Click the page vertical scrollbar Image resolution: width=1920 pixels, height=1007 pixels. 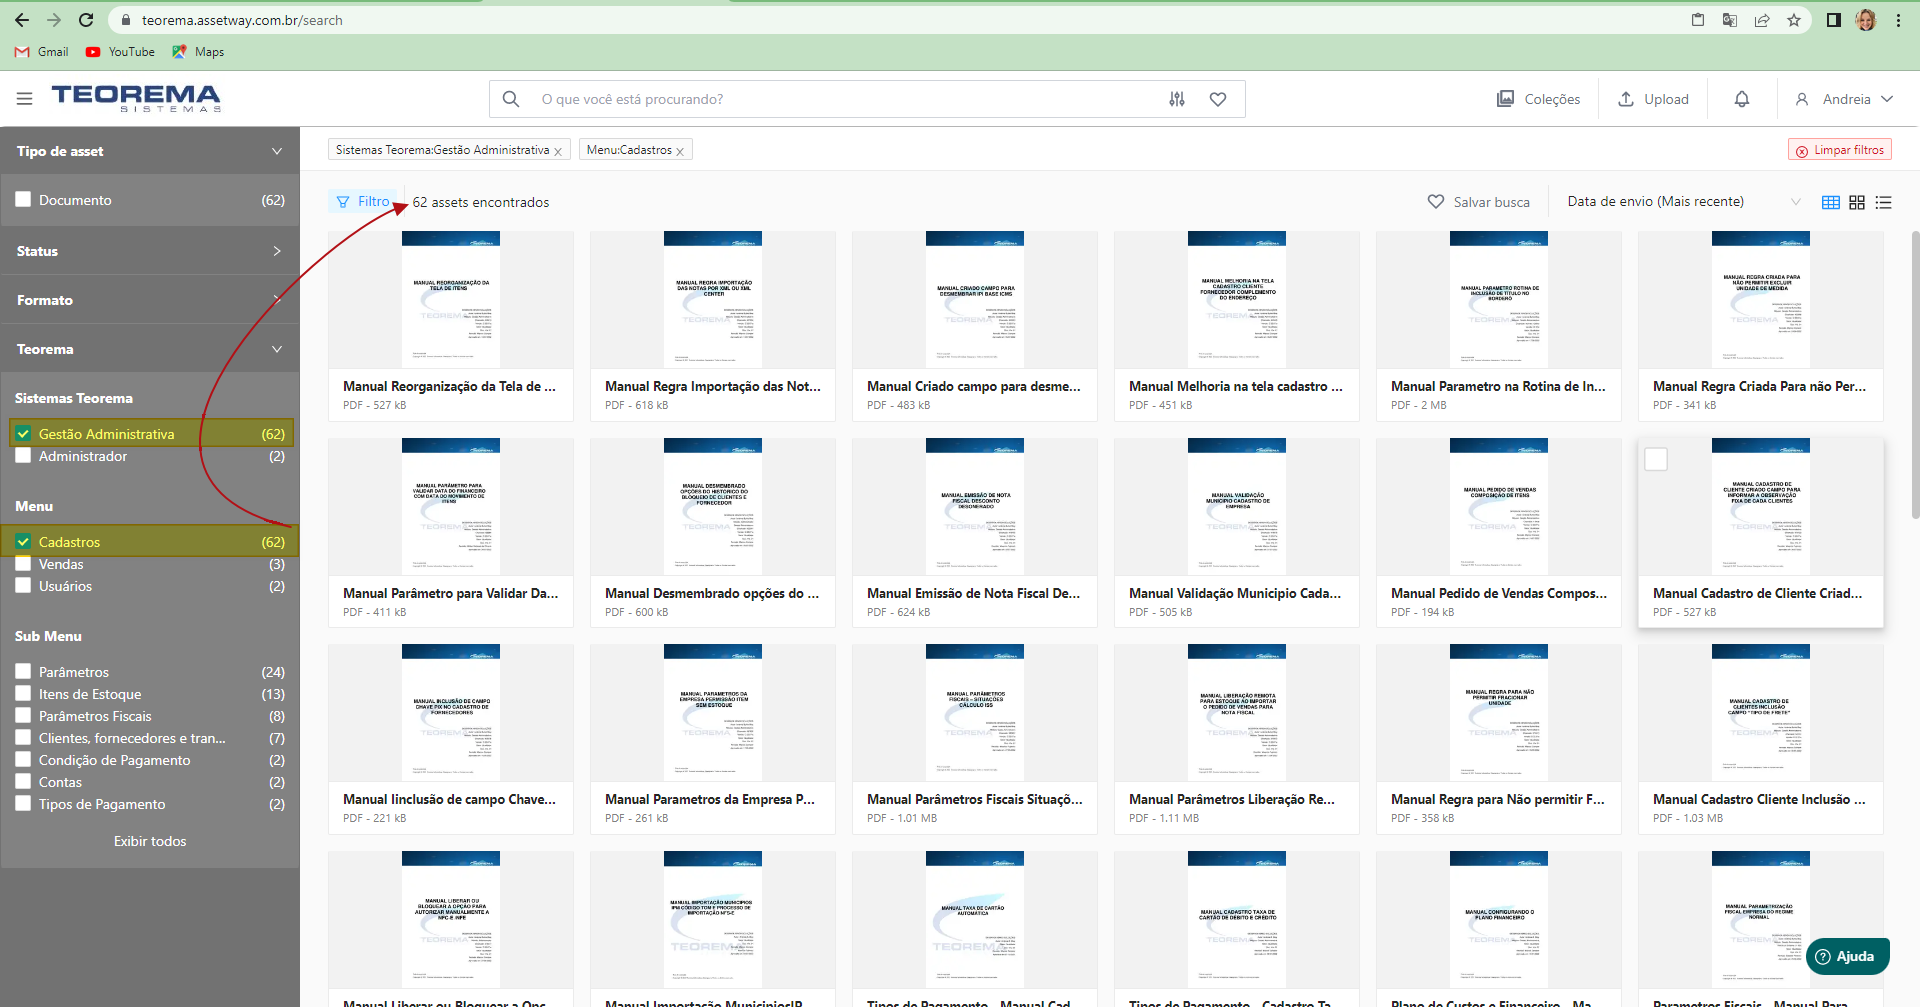tap(1914, 375)
